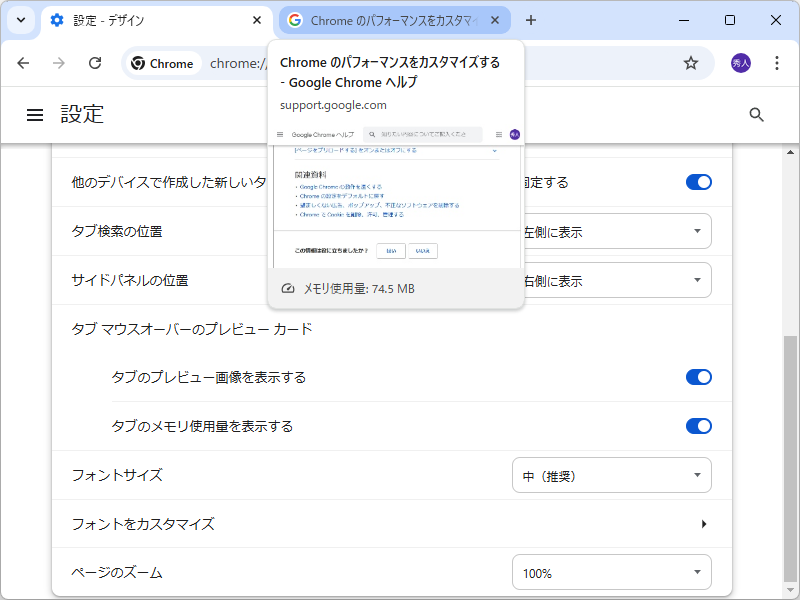Select the Chrome ヘルプ tab
The image size is (800, 600).
pyautogui.click(x=390, y=20)
